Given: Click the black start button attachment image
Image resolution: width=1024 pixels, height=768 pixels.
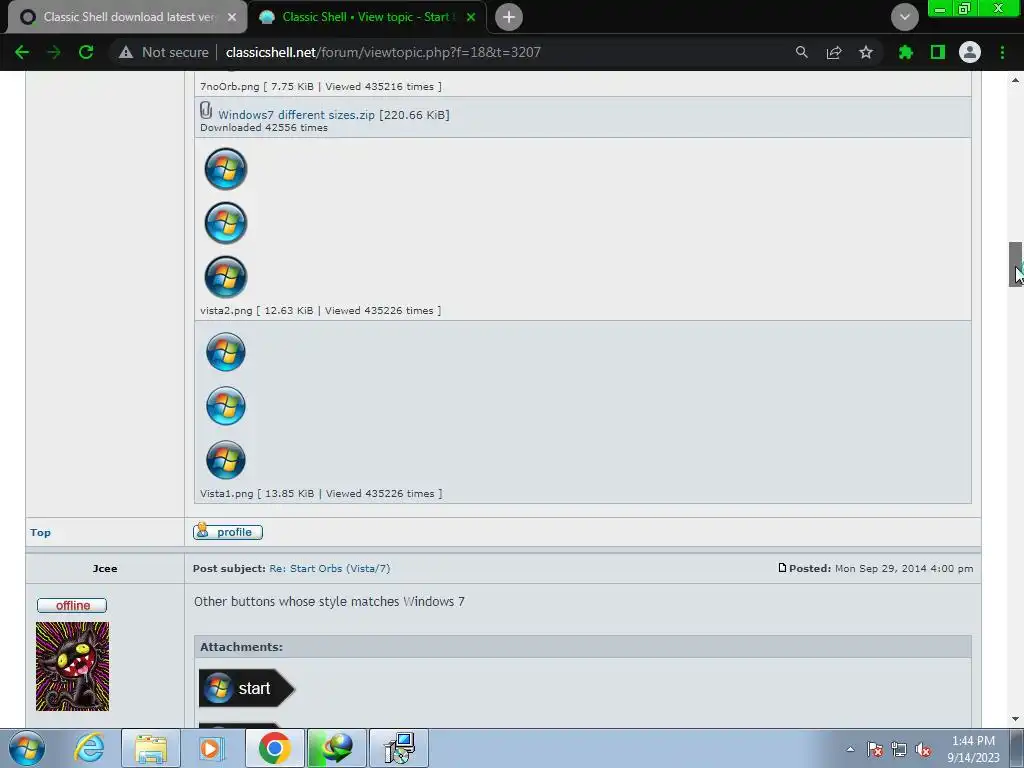Looking at the screenshot, I should pos(247,688).
